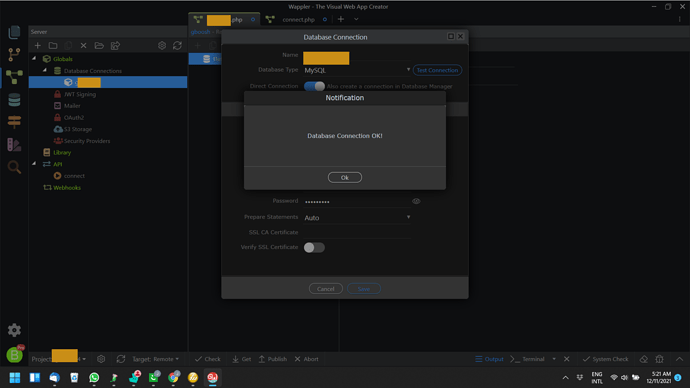The image size is (690, 388).
Task: Click the refresh icon beside Target
Action: [121, 359]
